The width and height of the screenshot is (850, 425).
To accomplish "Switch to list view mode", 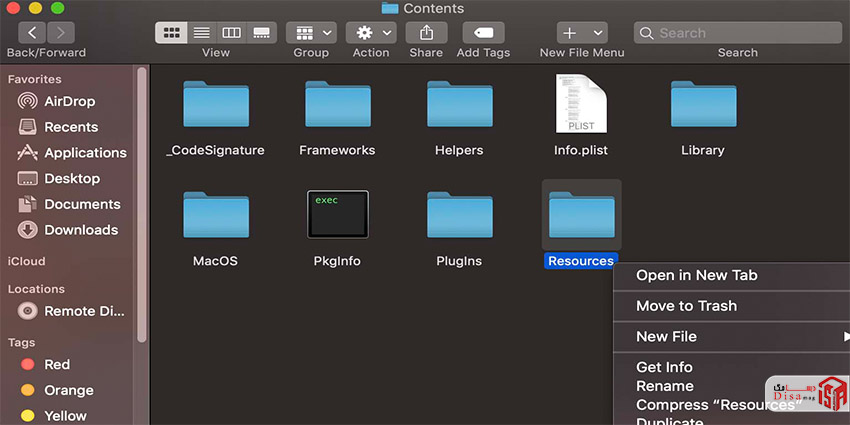I will [x=201, y=33].
